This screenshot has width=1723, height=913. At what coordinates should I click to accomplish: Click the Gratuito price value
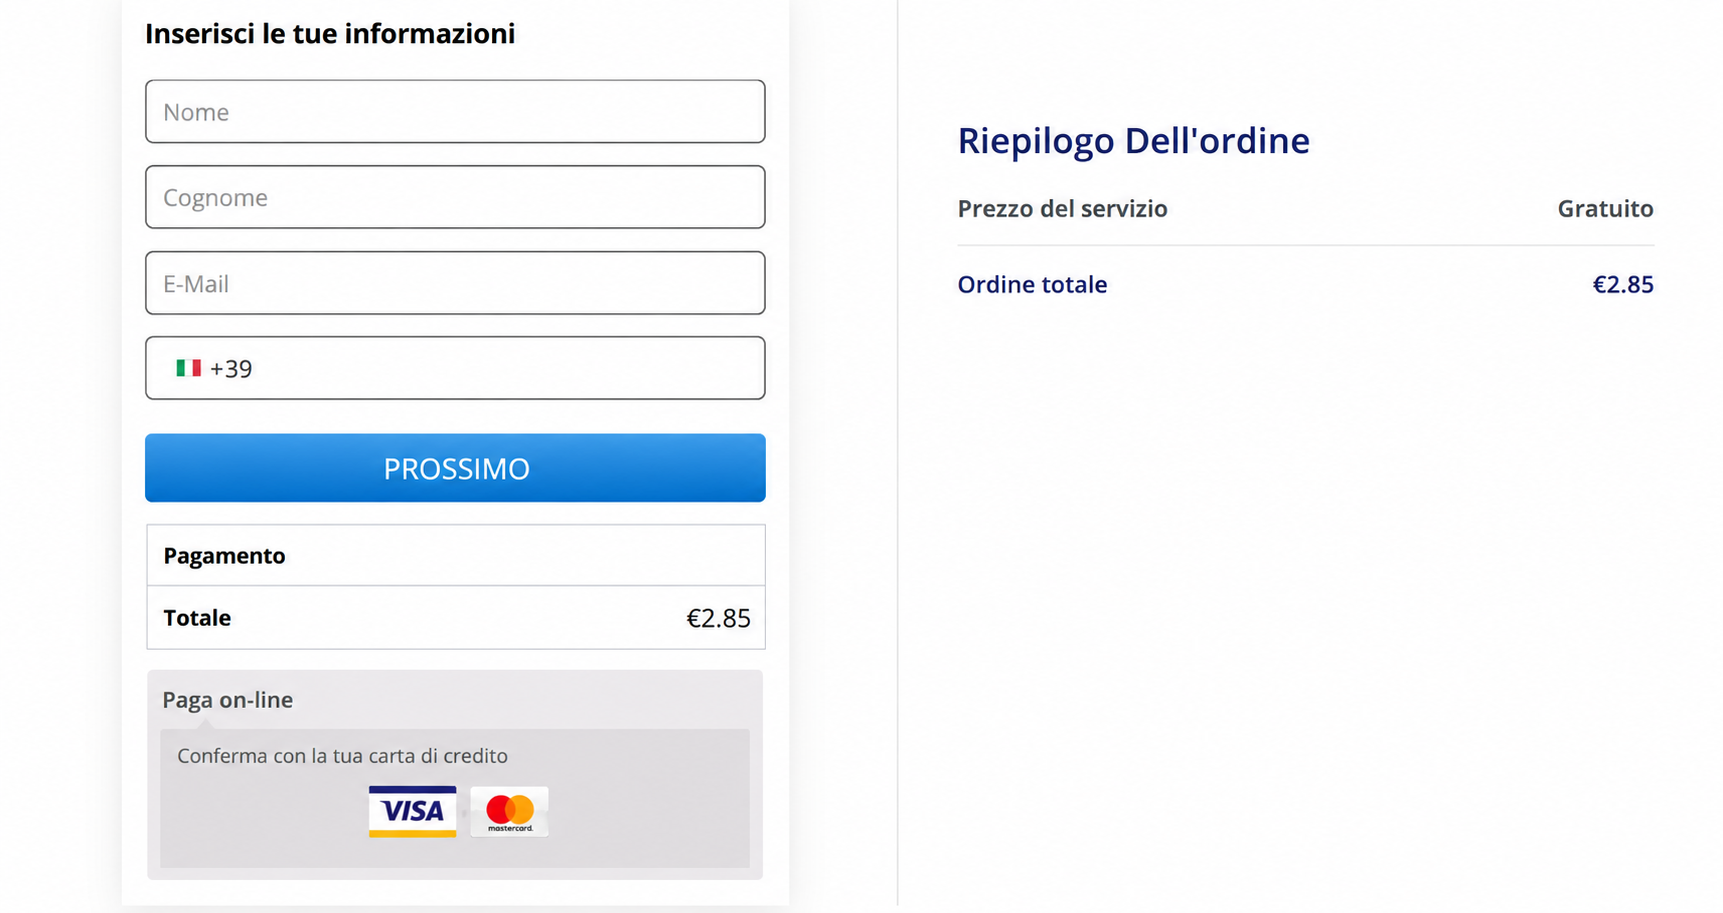point(1605,209)
